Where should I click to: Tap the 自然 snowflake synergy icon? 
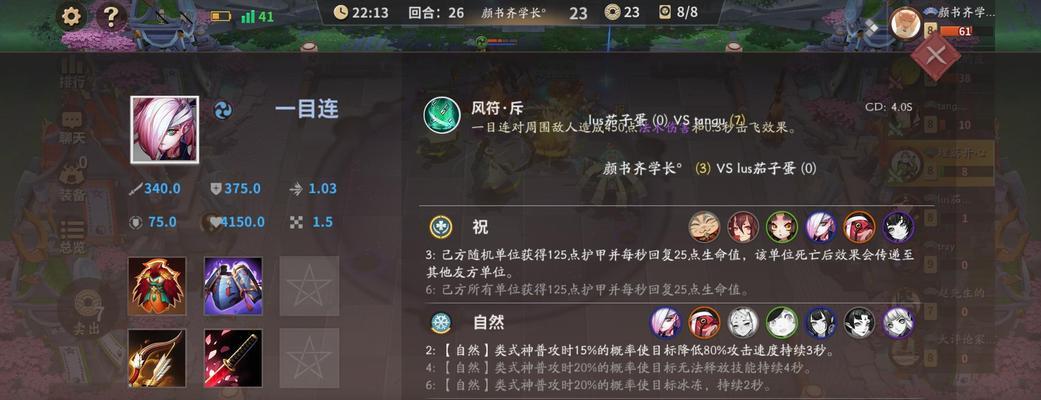click(x=441, y=323)
